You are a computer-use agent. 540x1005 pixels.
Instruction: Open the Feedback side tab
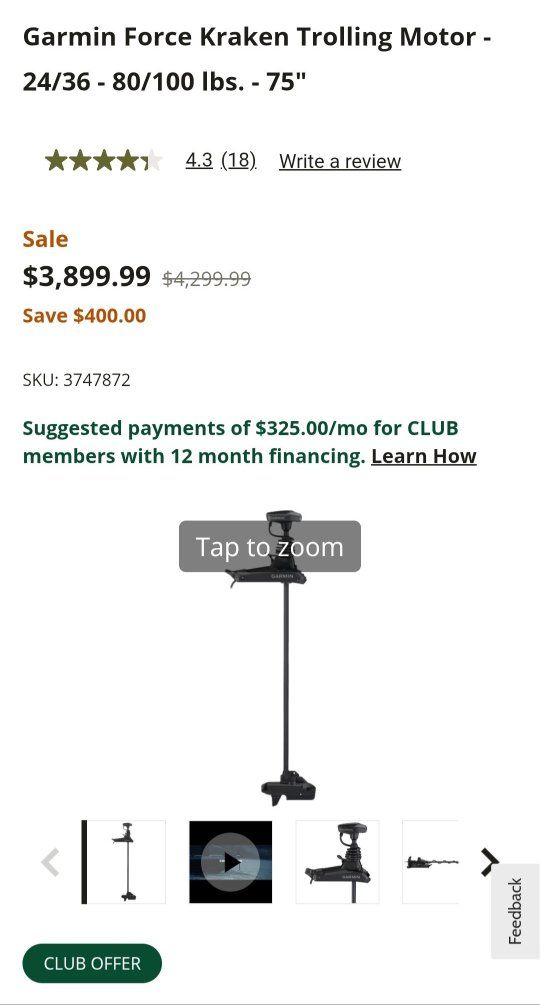pos(516,911)
